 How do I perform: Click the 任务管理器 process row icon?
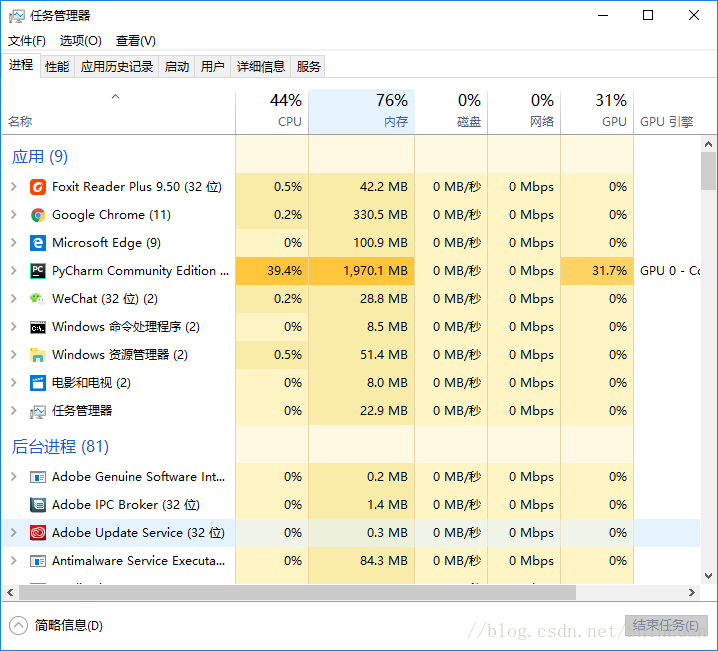coord(38,412)
